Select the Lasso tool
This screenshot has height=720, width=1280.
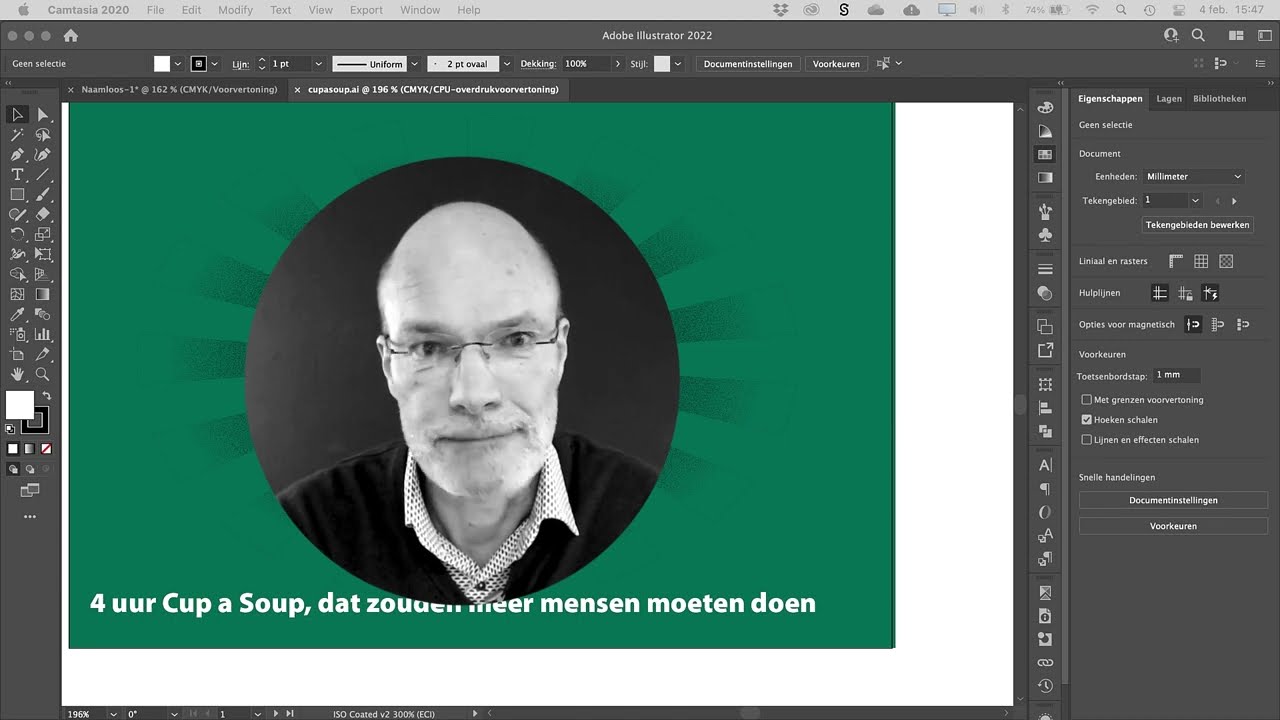point(43,135)
